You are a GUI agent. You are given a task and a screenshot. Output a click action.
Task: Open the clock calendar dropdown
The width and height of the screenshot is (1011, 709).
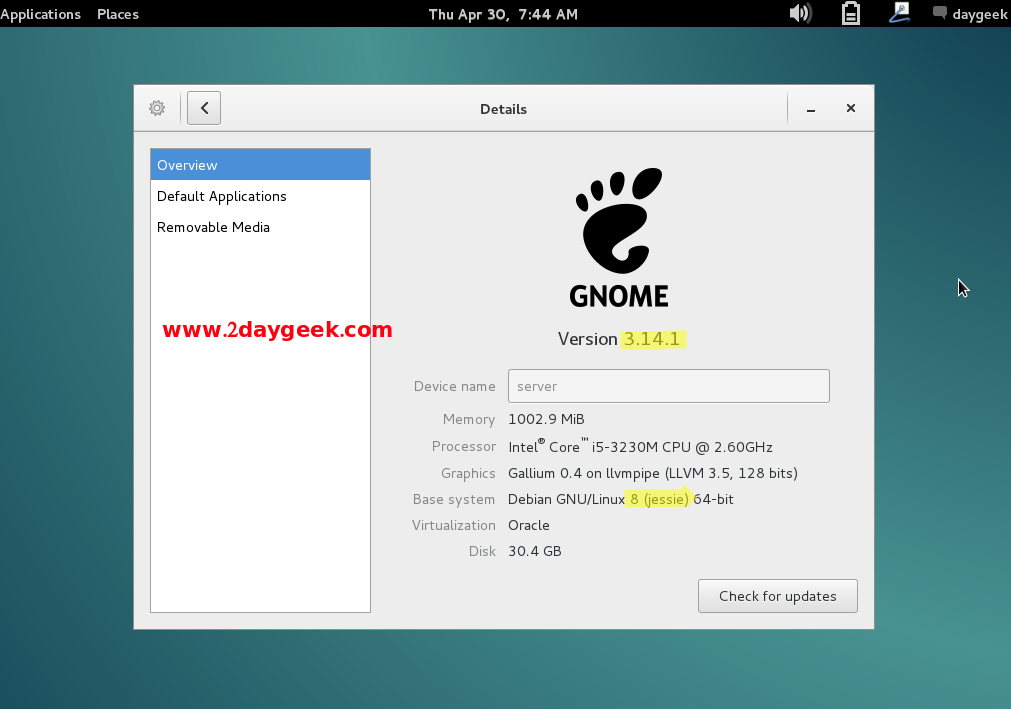point(503,14)
